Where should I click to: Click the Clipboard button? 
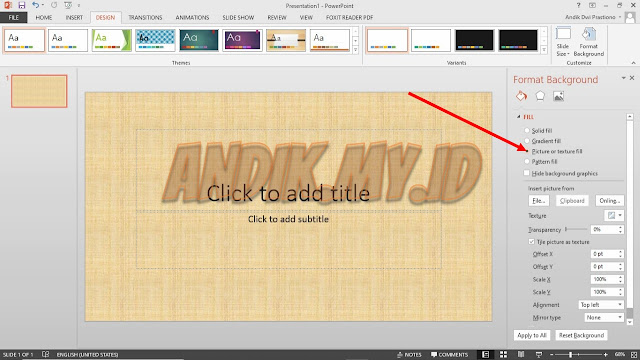[x=572, y=200]
